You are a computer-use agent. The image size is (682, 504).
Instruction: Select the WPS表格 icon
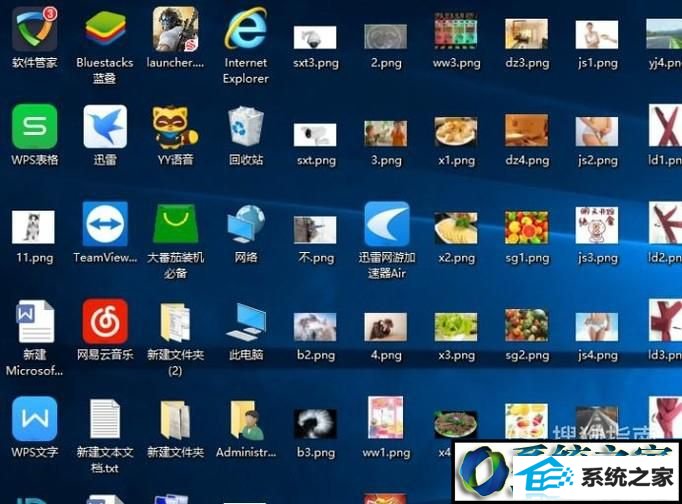(34, 127)
